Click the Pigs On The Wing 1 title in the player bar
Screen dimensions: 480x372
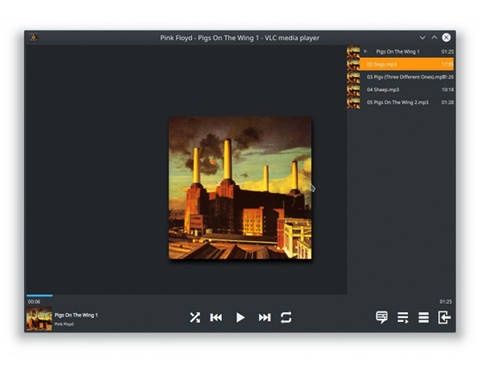76,315
